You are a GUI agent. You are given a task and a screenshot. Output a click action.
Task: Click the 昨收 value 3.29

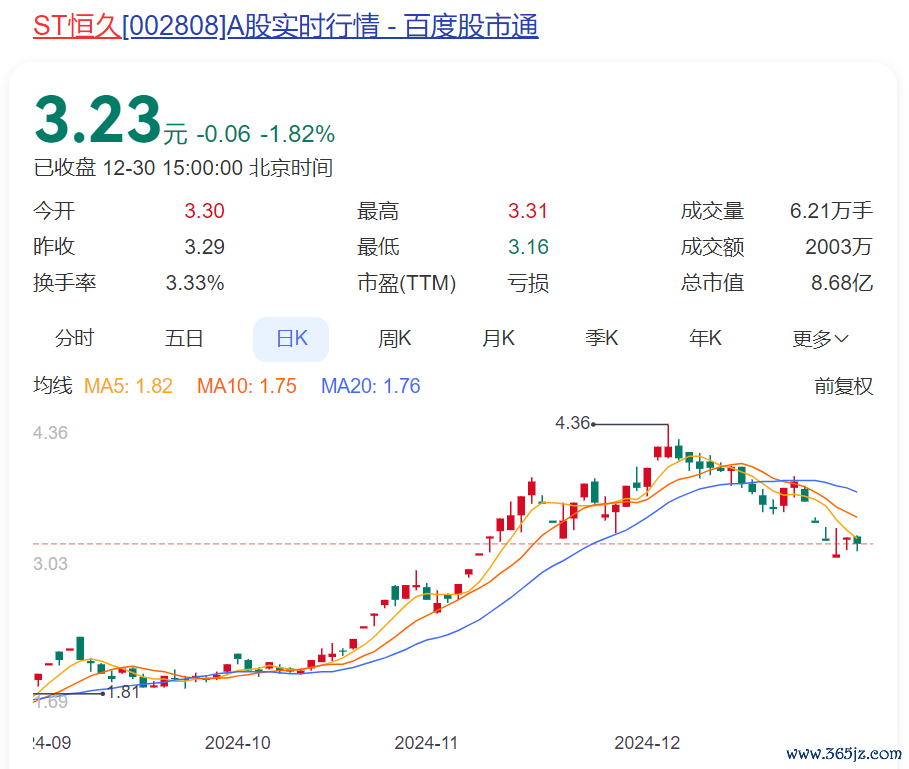coord(204,247)
